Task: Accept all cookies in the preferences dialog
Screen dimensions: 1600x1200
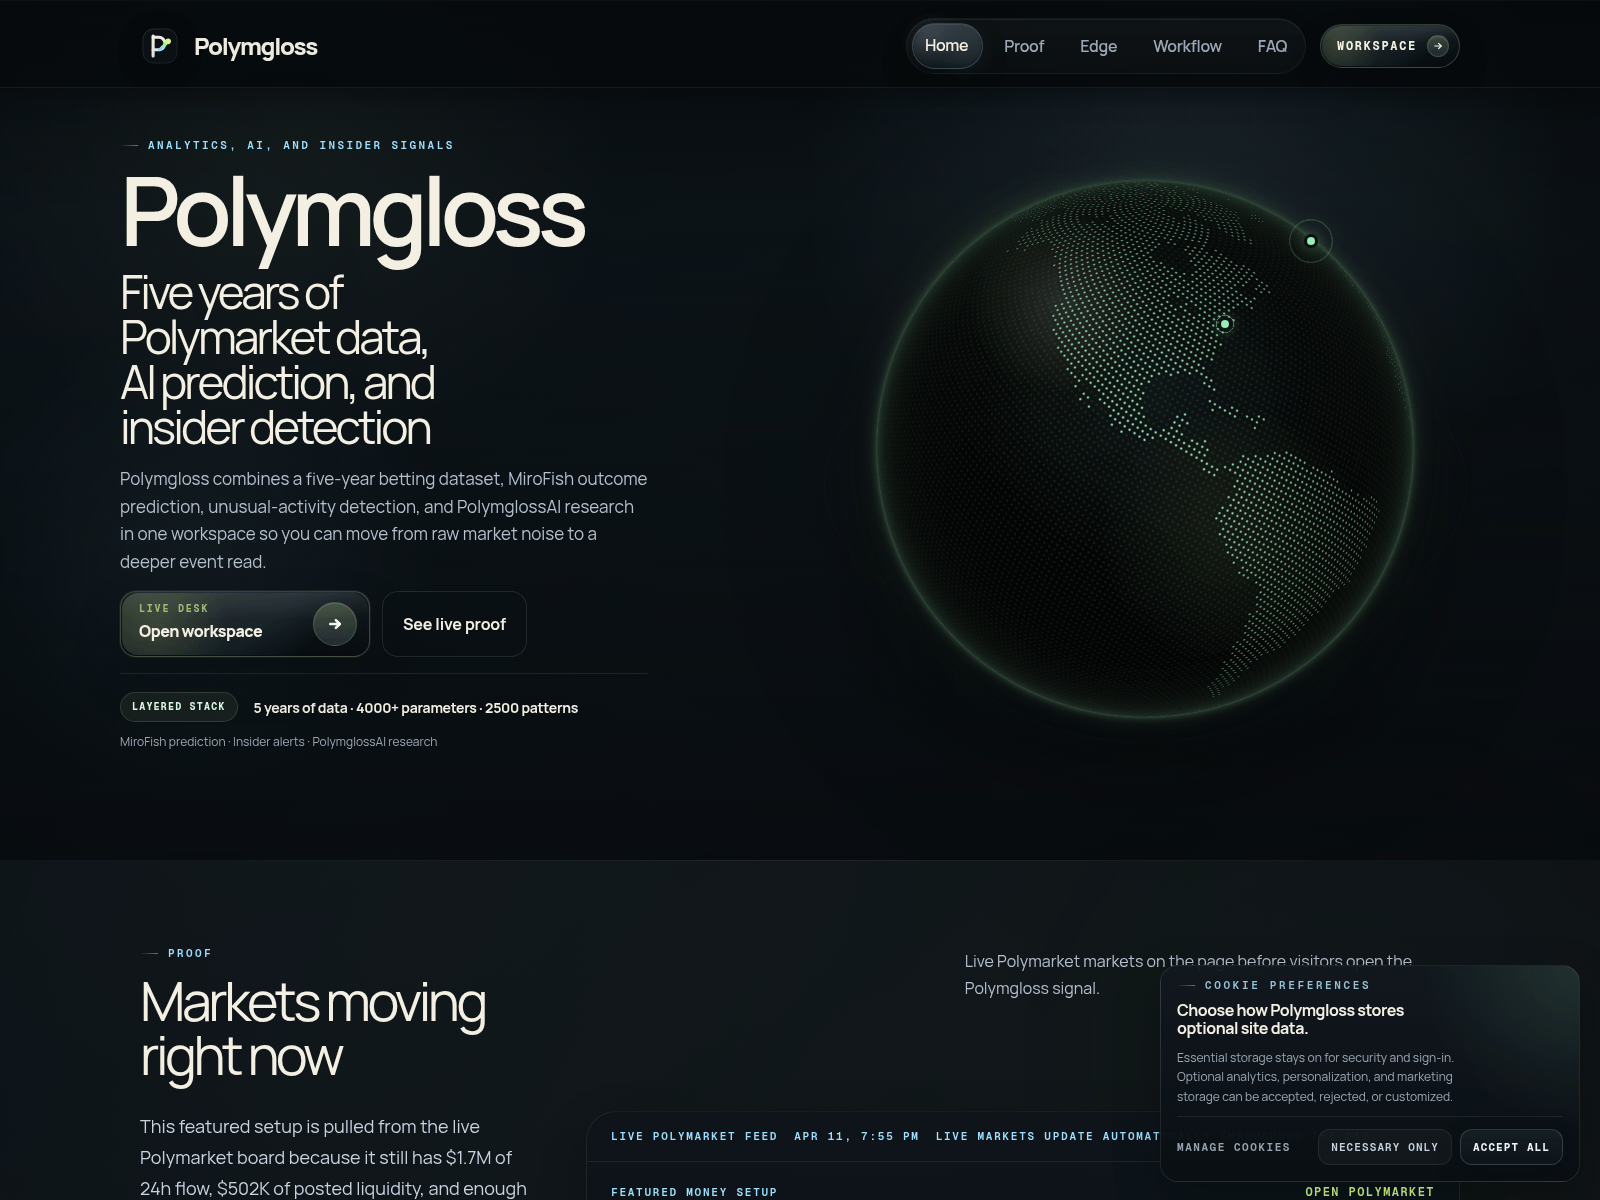Action: [1511, 1147]
